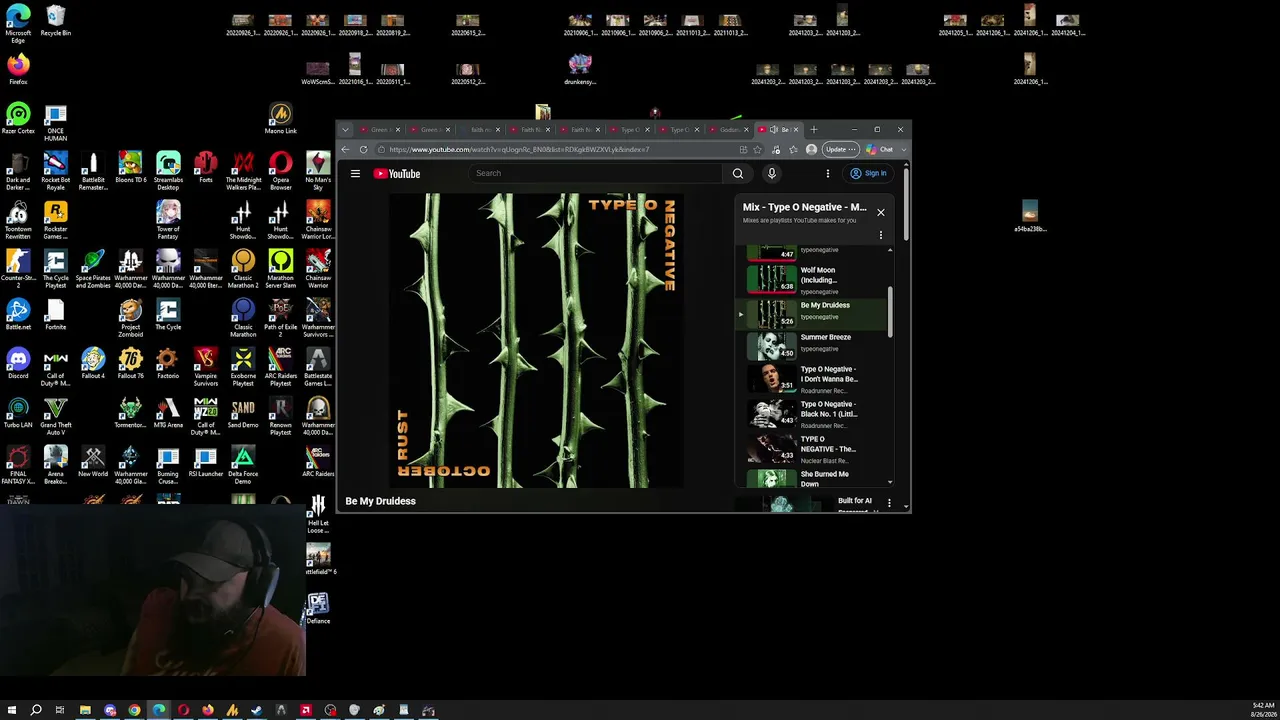
Task: Switch to the first Type O browser tab
Action: (628, 129)
